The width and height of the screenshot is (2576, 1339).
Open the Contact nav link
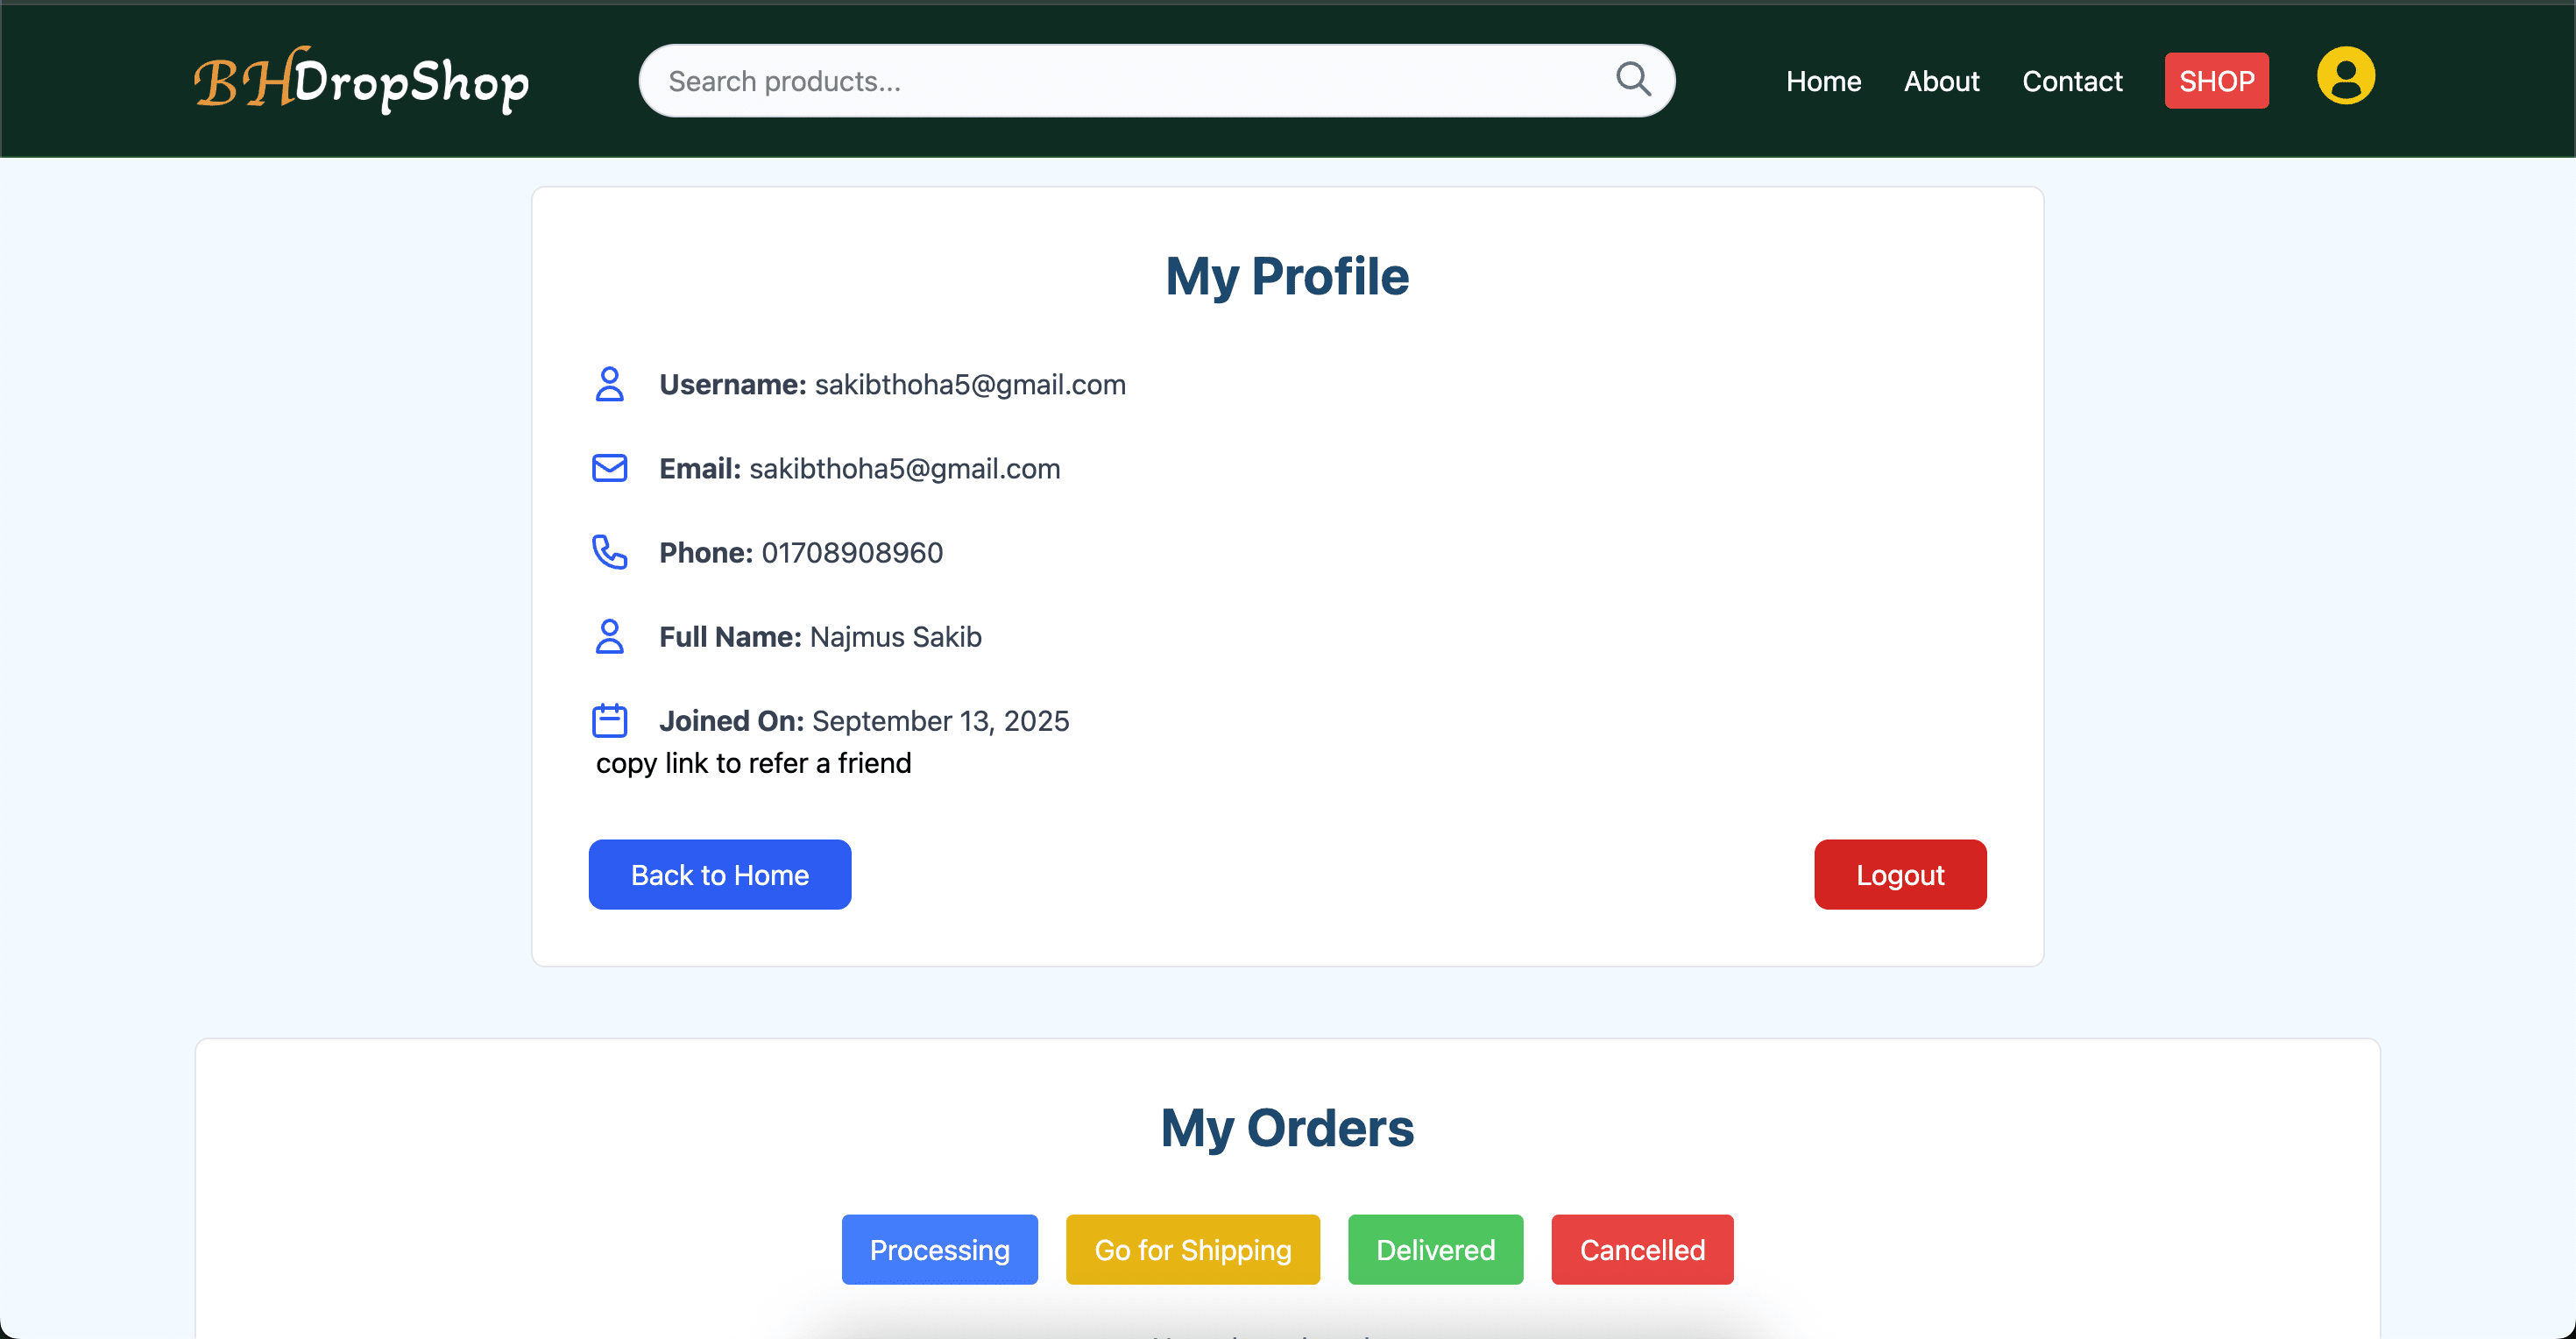pyautogui.click(x=2072, y=81)
